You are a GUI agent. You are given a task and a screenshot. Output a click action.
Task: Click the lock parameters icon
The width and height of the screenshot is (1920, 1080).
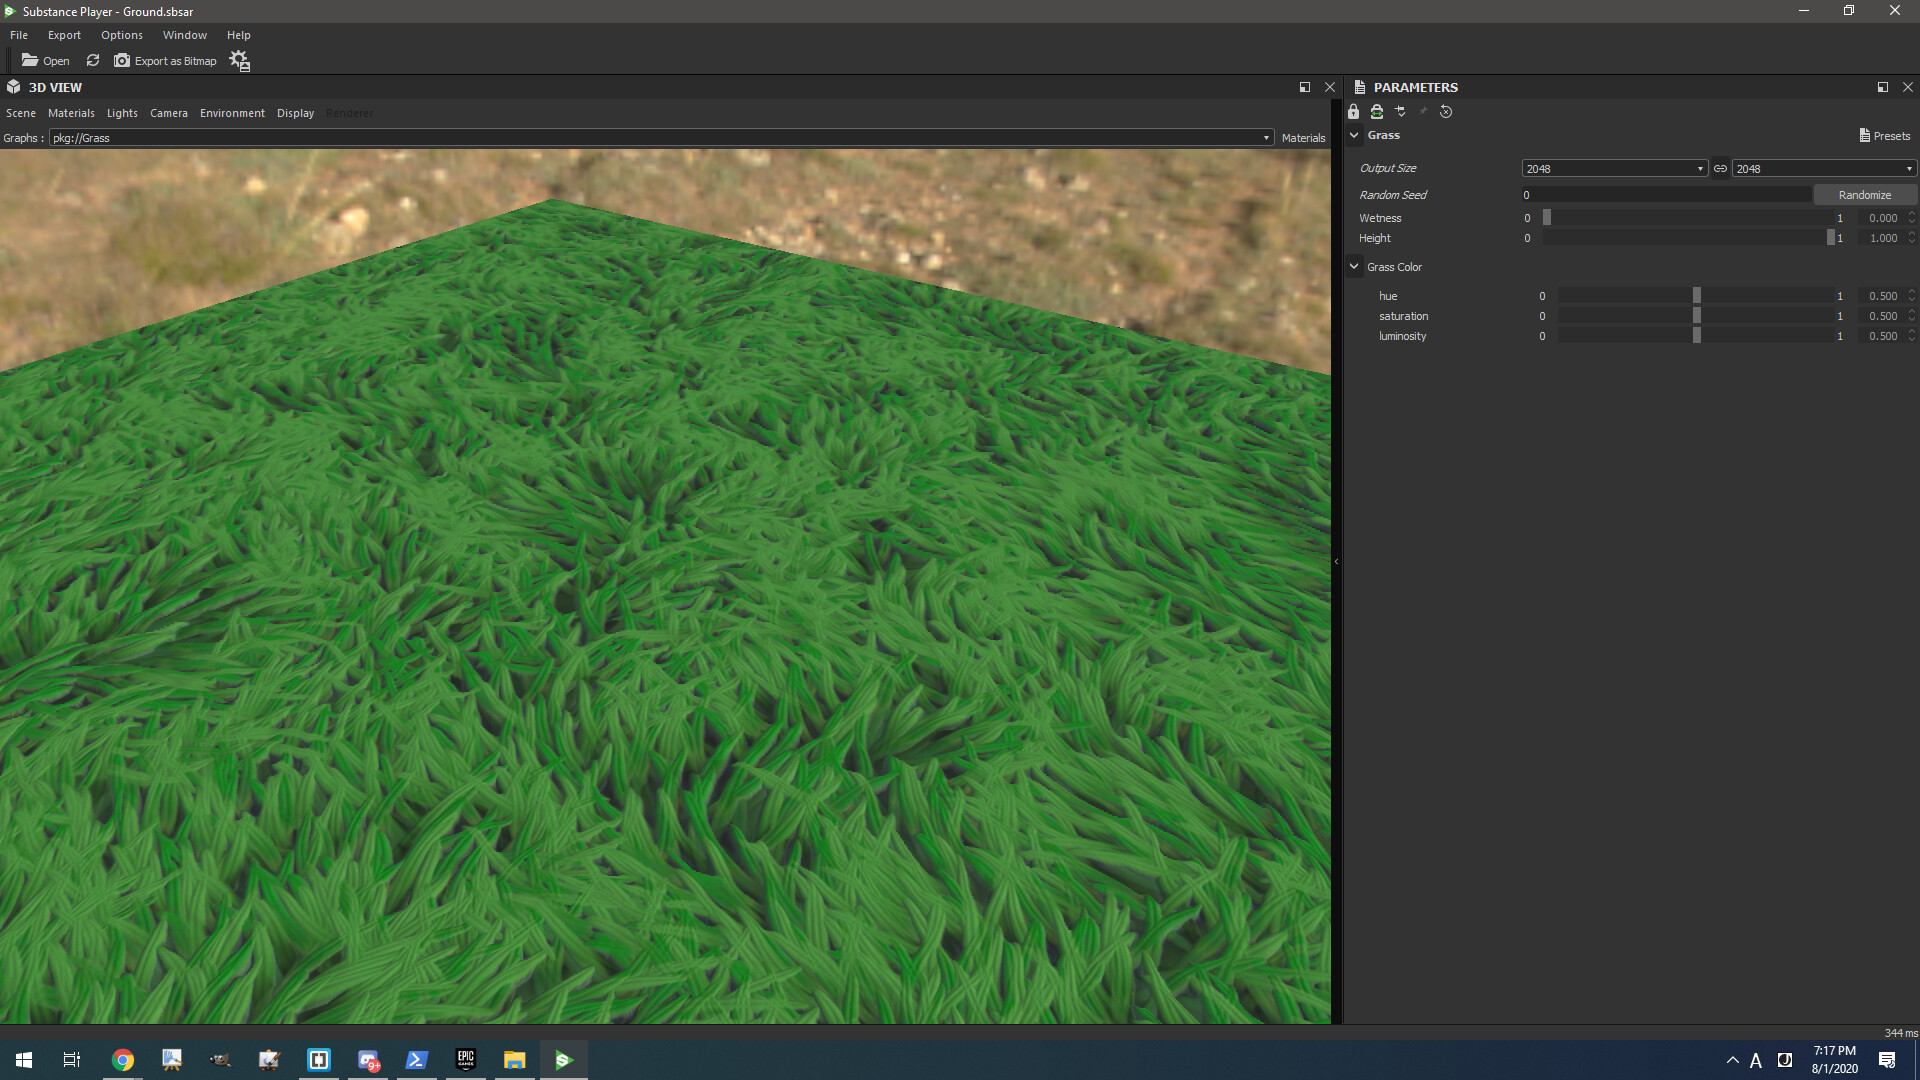pos(1354,111)
